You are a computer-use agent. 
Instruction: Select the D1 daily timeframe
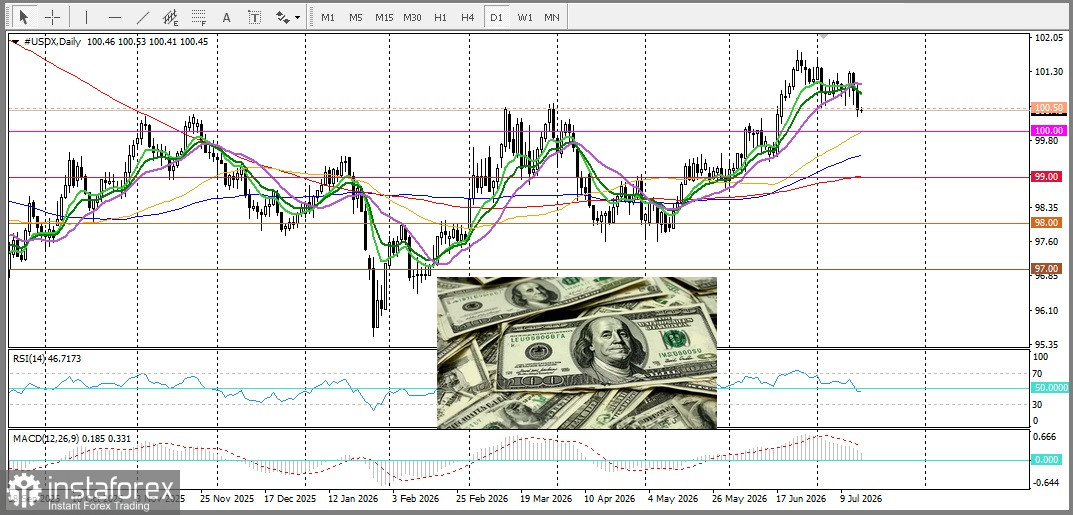(x=495, y=17)
